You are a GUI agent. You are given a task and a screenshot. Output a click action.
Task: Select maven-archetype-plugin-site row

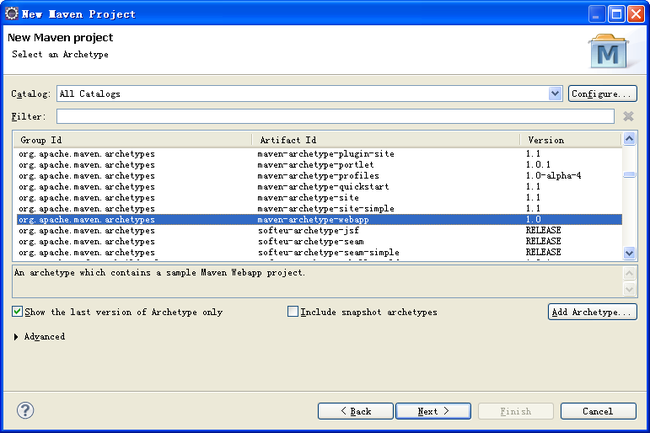click(319, 154)
